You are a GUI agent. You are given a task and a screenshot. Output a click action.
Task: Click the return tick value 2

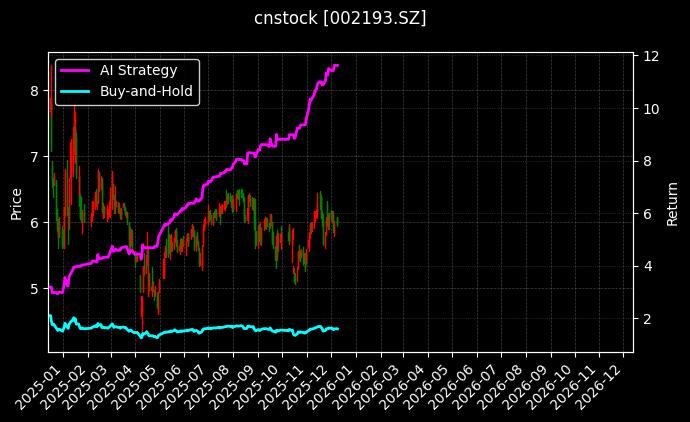coord(644,319)
